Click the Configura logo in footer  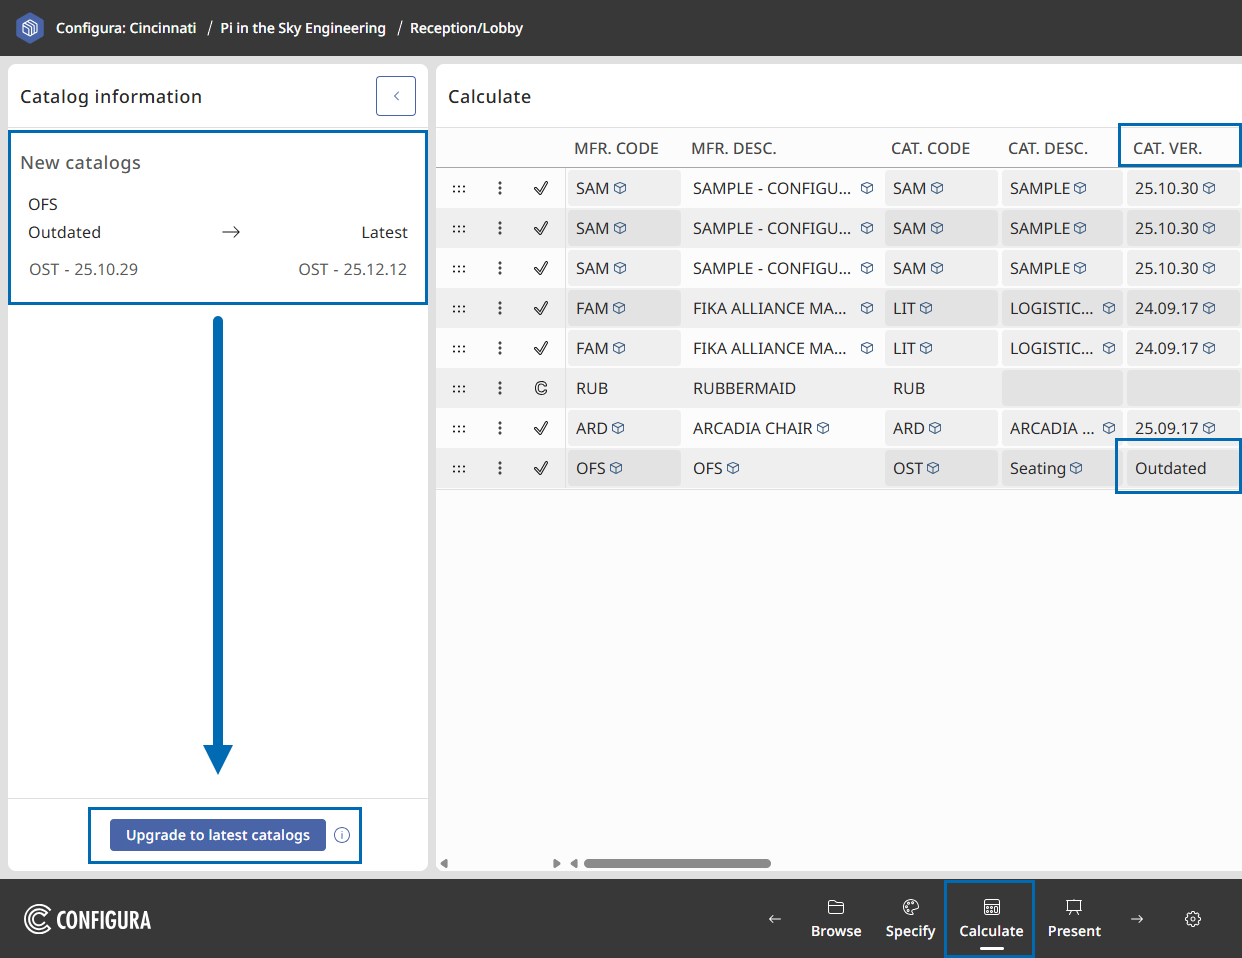coord(88,919)
